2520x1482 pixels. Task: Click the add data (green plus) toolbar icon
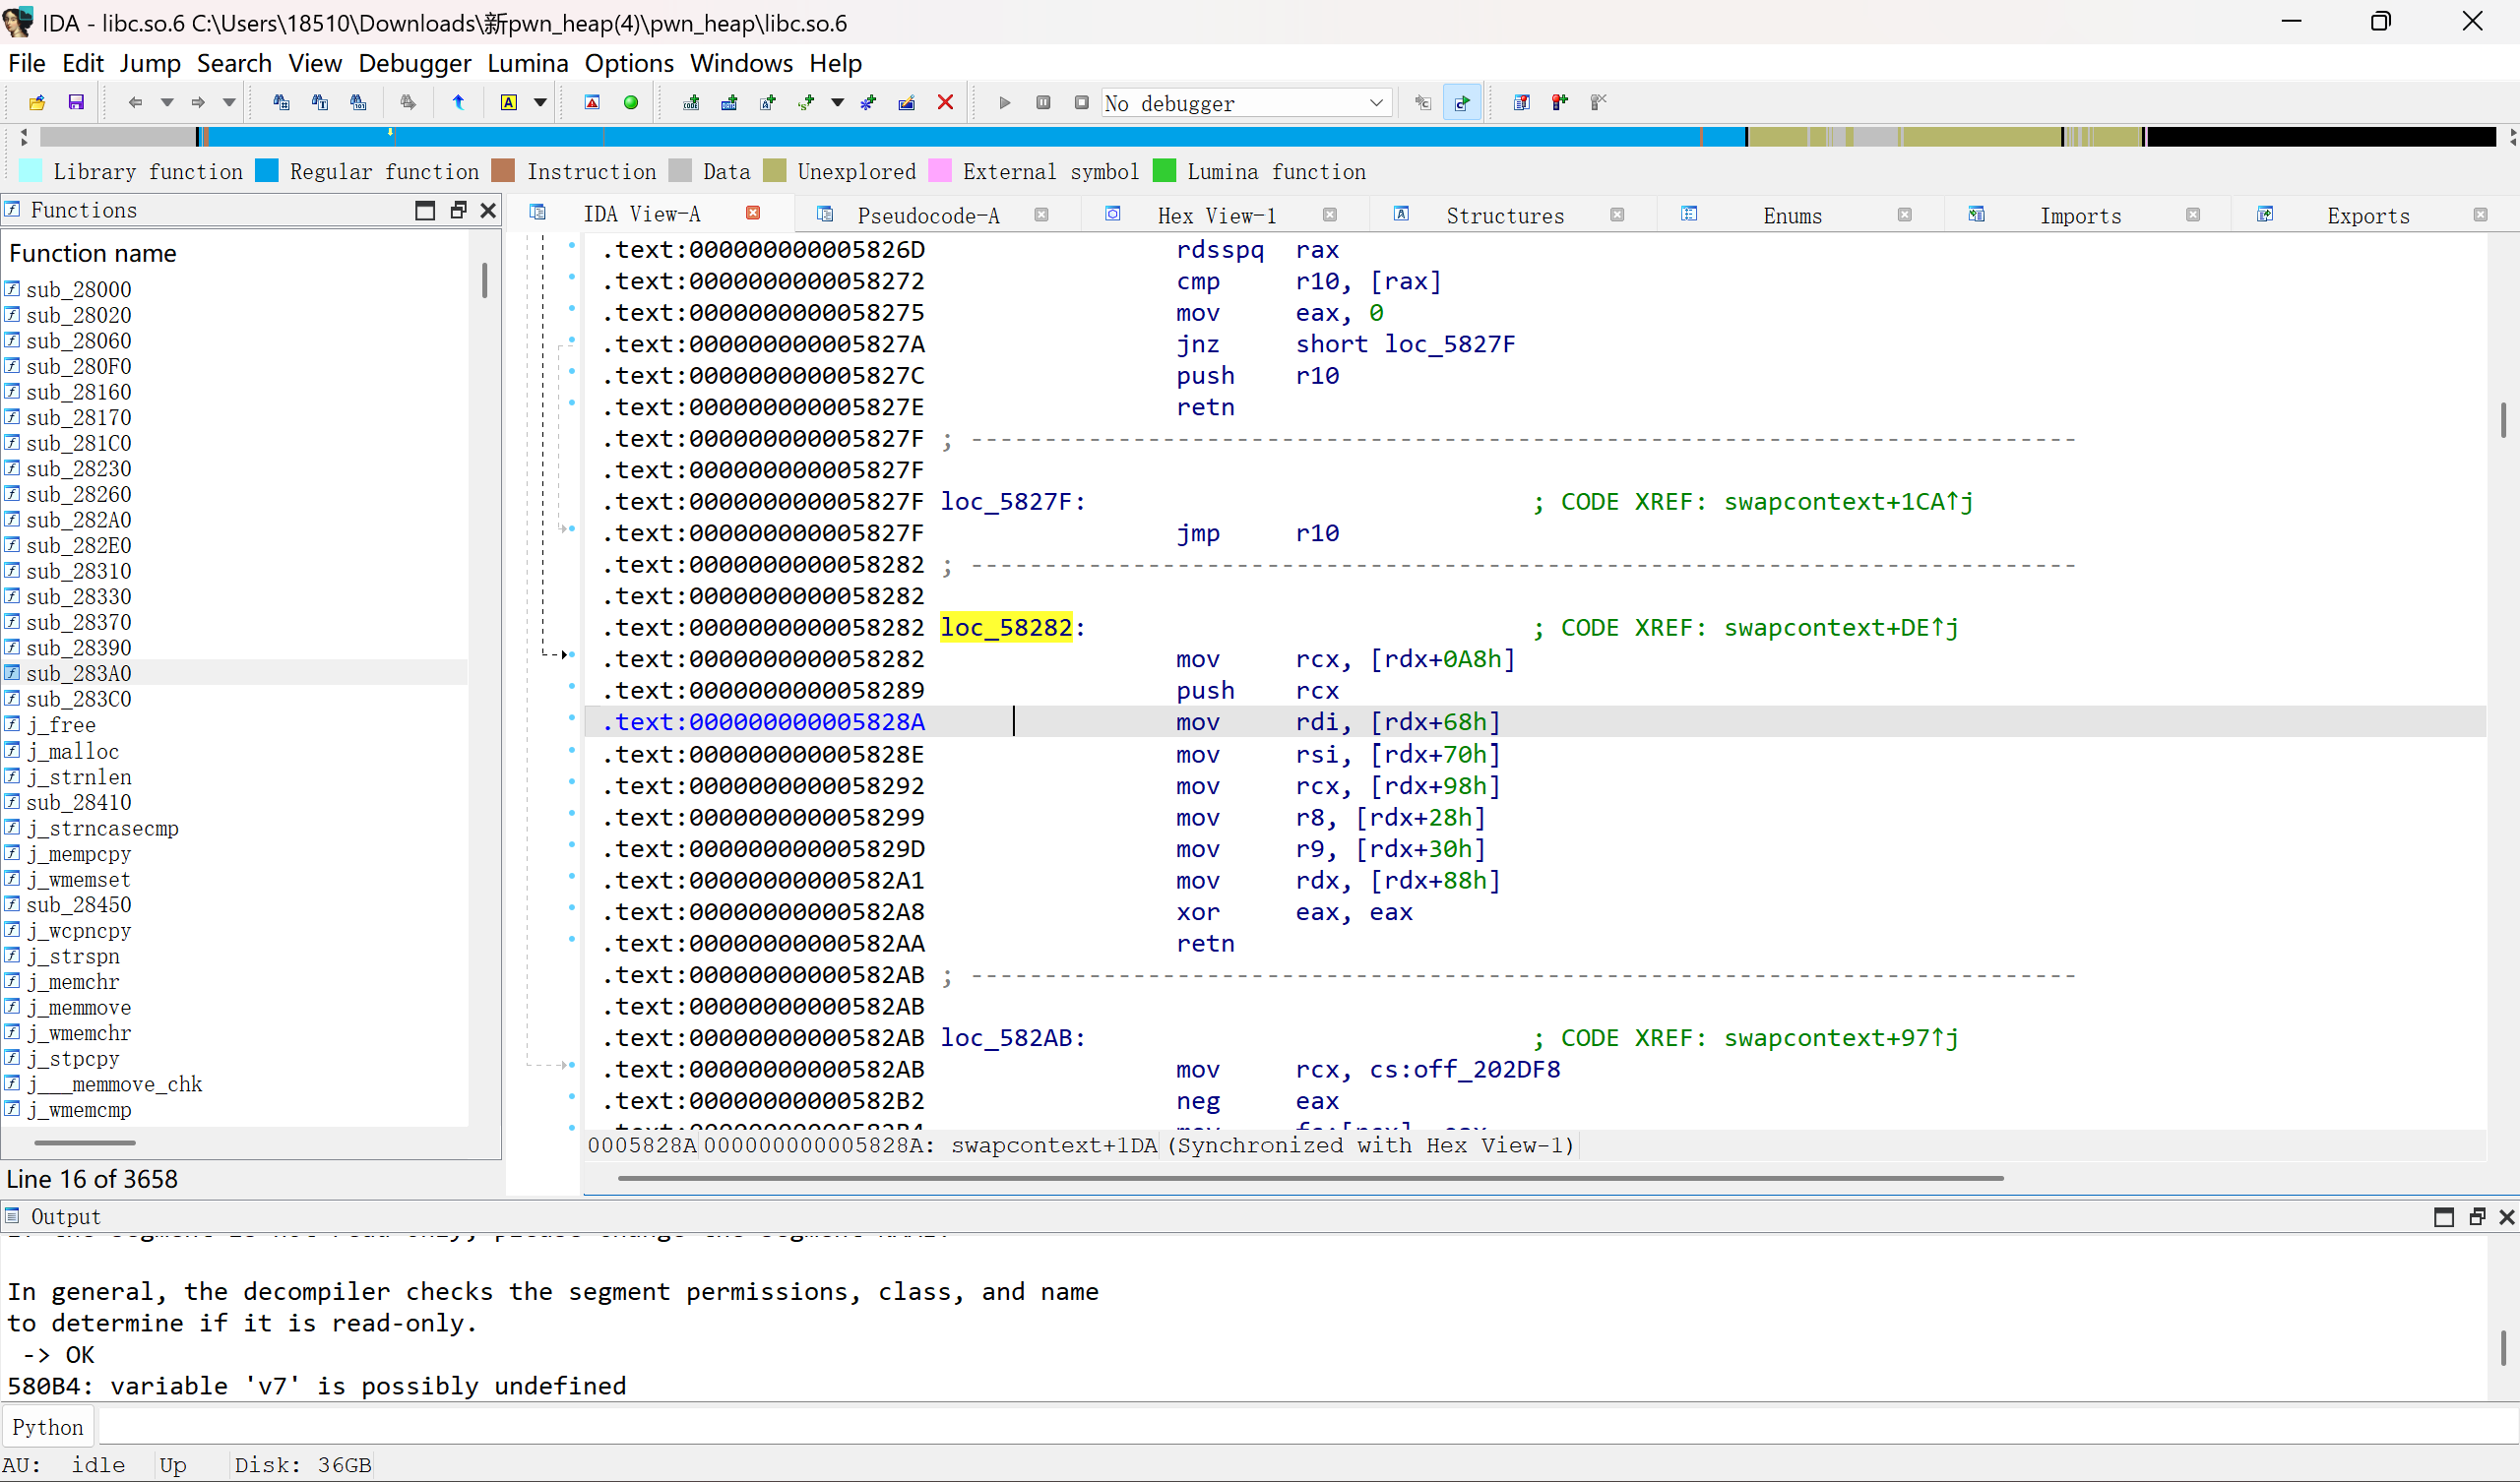point(729,102)
